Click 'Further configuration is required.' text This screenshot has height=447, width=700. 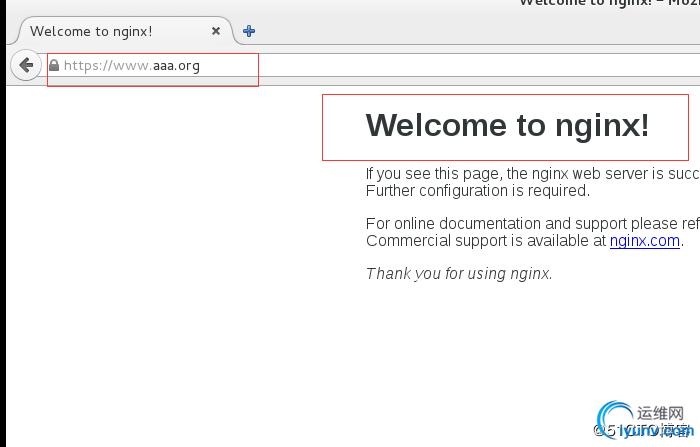click(478, 191)
